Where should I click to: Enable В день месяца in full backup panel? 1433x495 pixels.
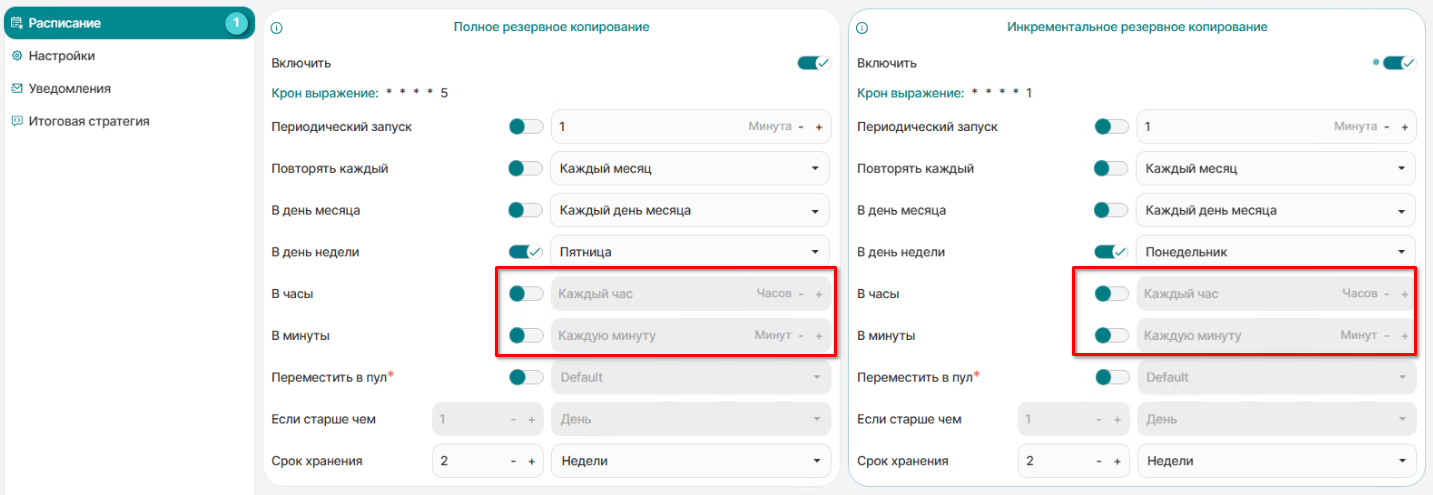pos(526,211)
